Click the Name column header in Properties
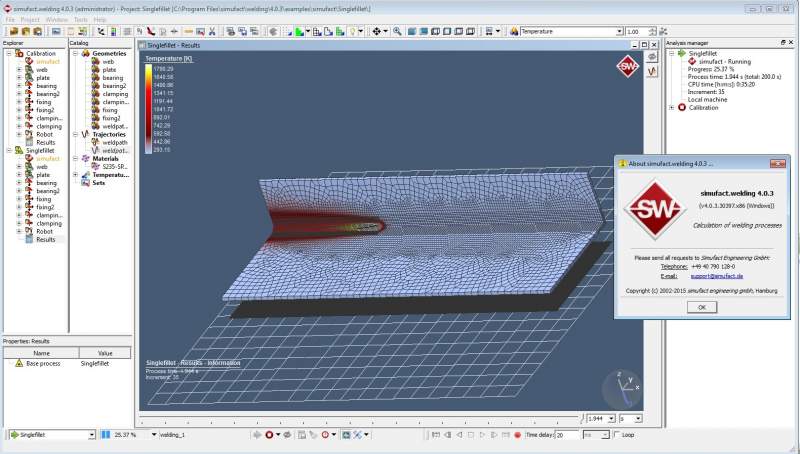This screenshot has height=454, width=800. [41, 353]
